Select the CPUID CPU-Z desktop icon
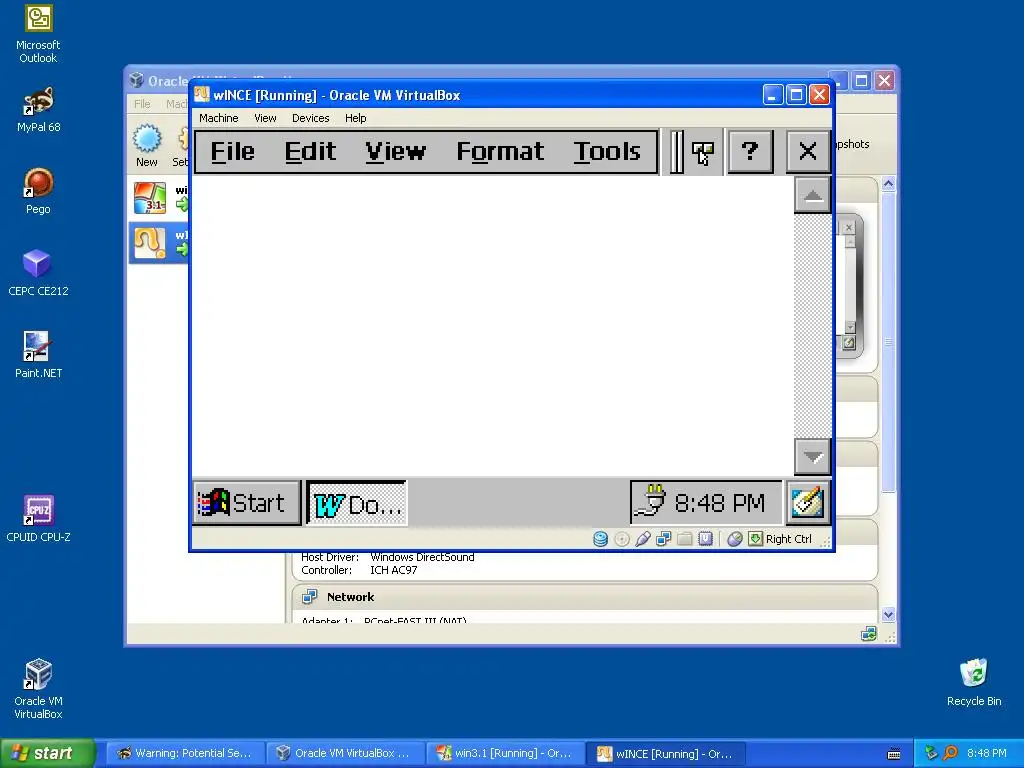1024x768 pixels. (38, 519)
